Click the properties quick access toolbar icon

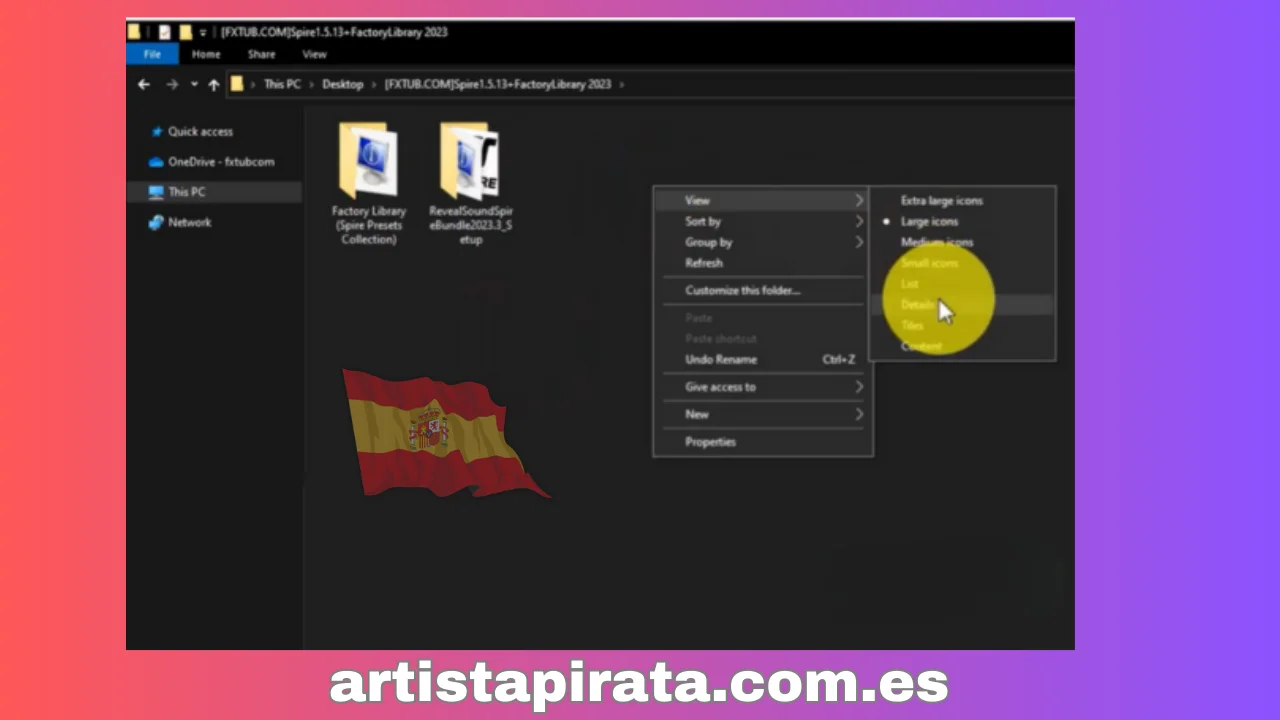(165, 32)
